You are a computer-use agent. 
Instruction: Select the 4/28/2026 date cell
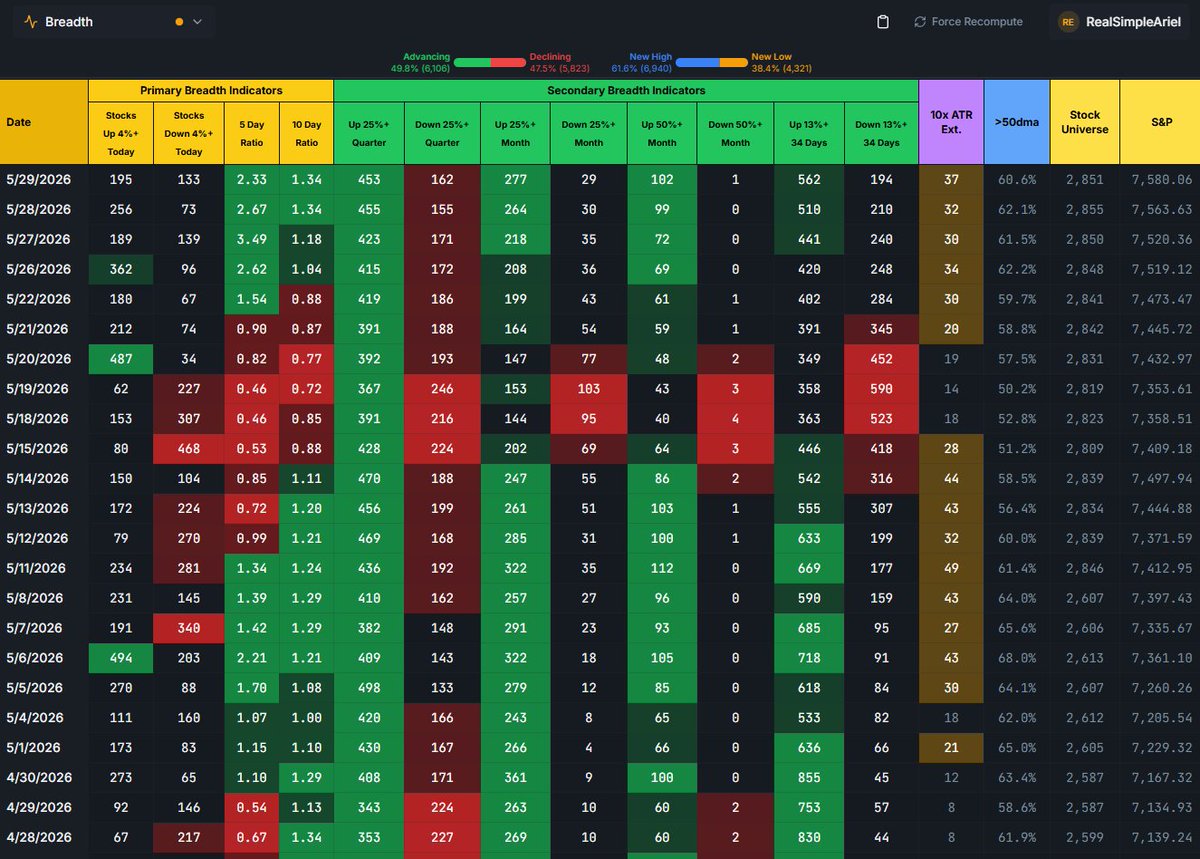pyautogui.click(x=44, y=838)
